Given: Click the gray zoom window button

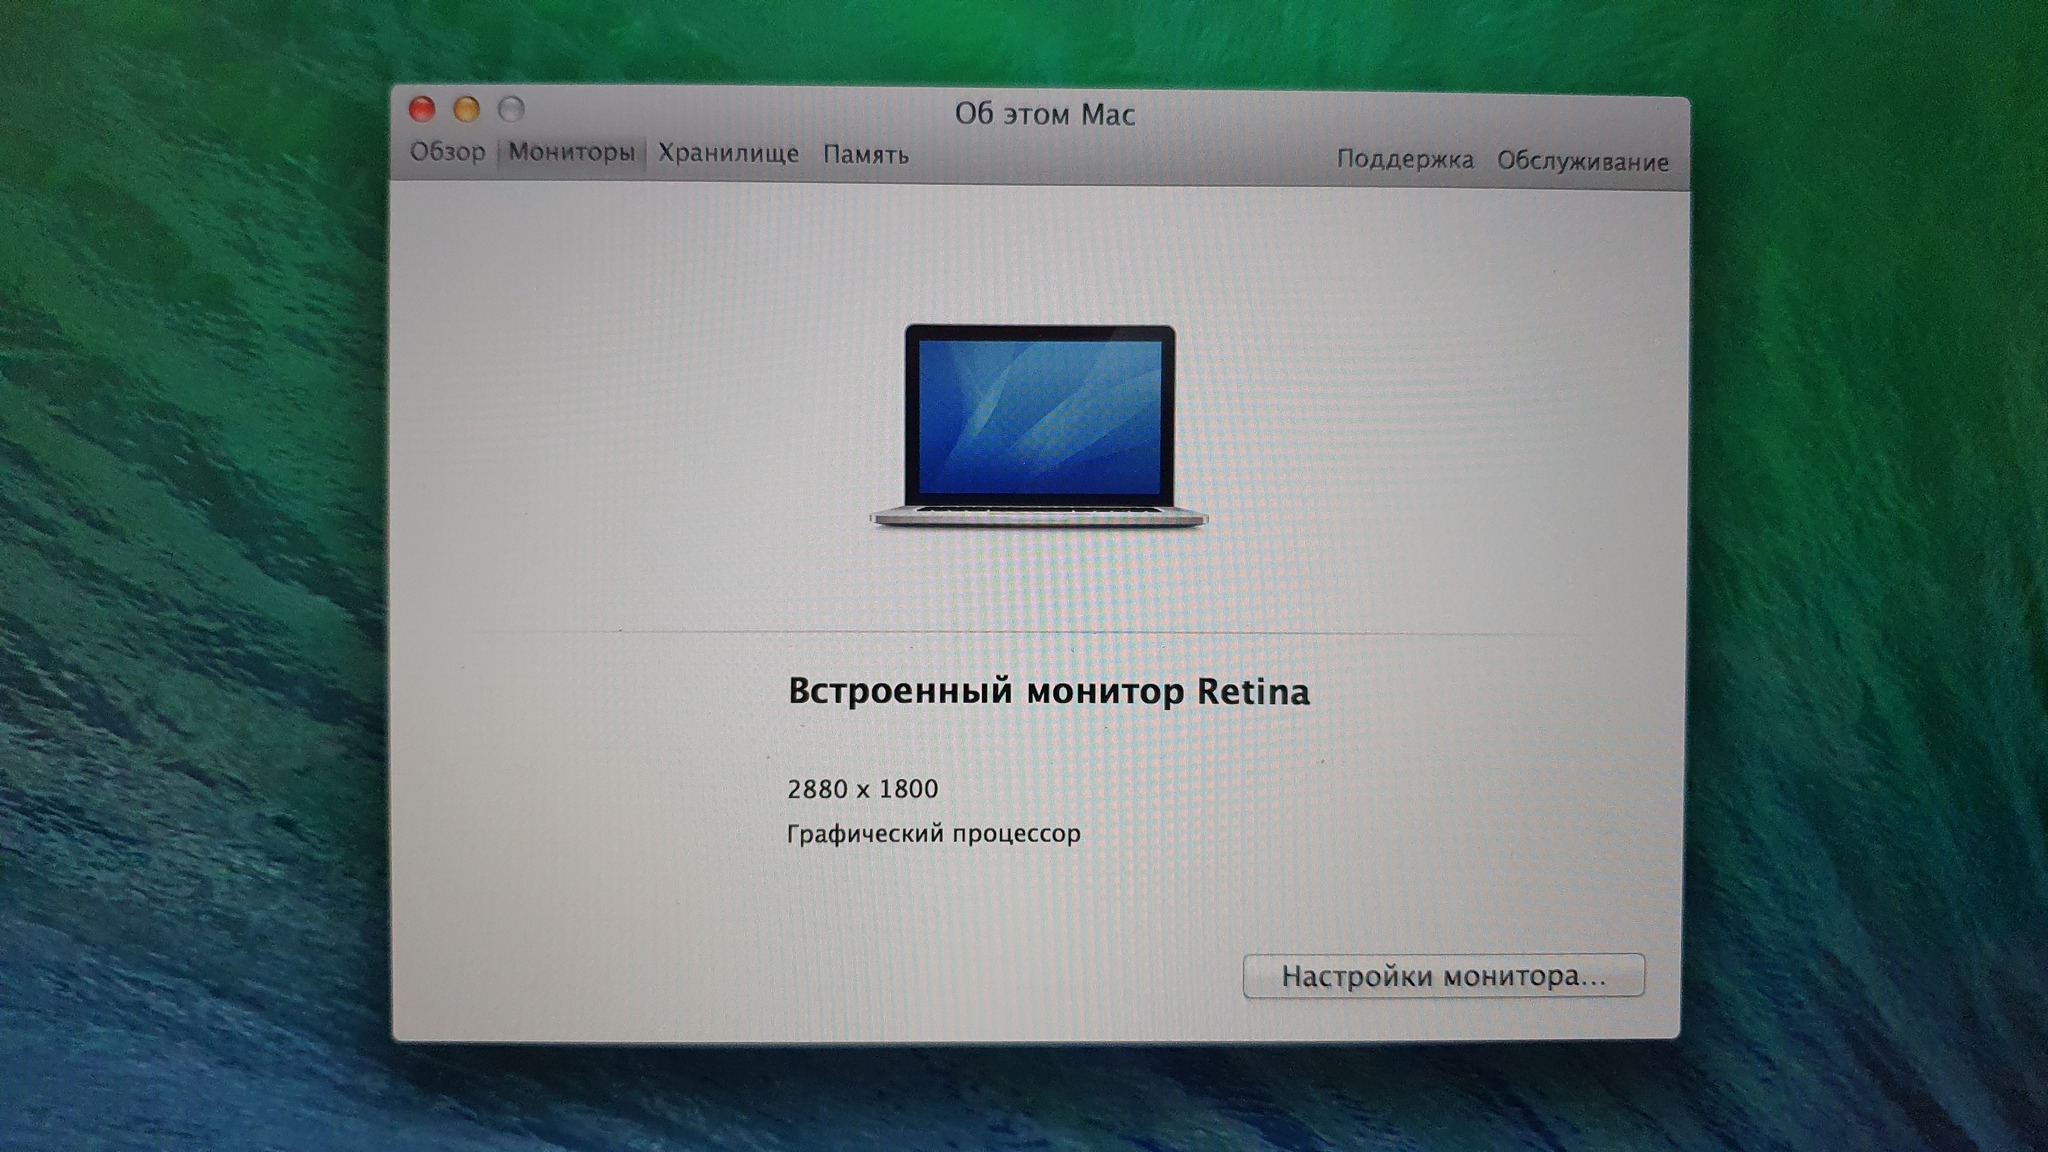Looking at the screenshot, I should [x=511, y=108].
